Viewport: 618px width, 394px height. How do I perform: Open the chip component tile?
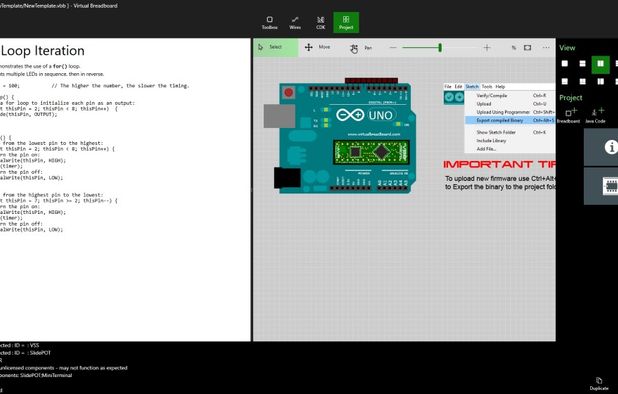[601, 186]
